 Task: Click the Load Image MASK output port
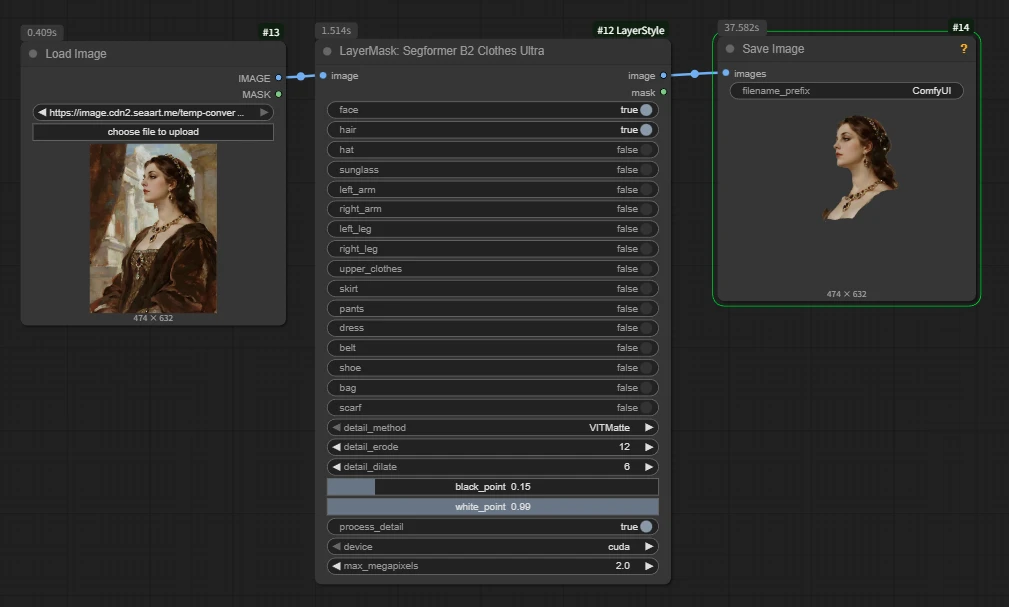(x=278, y=94)
